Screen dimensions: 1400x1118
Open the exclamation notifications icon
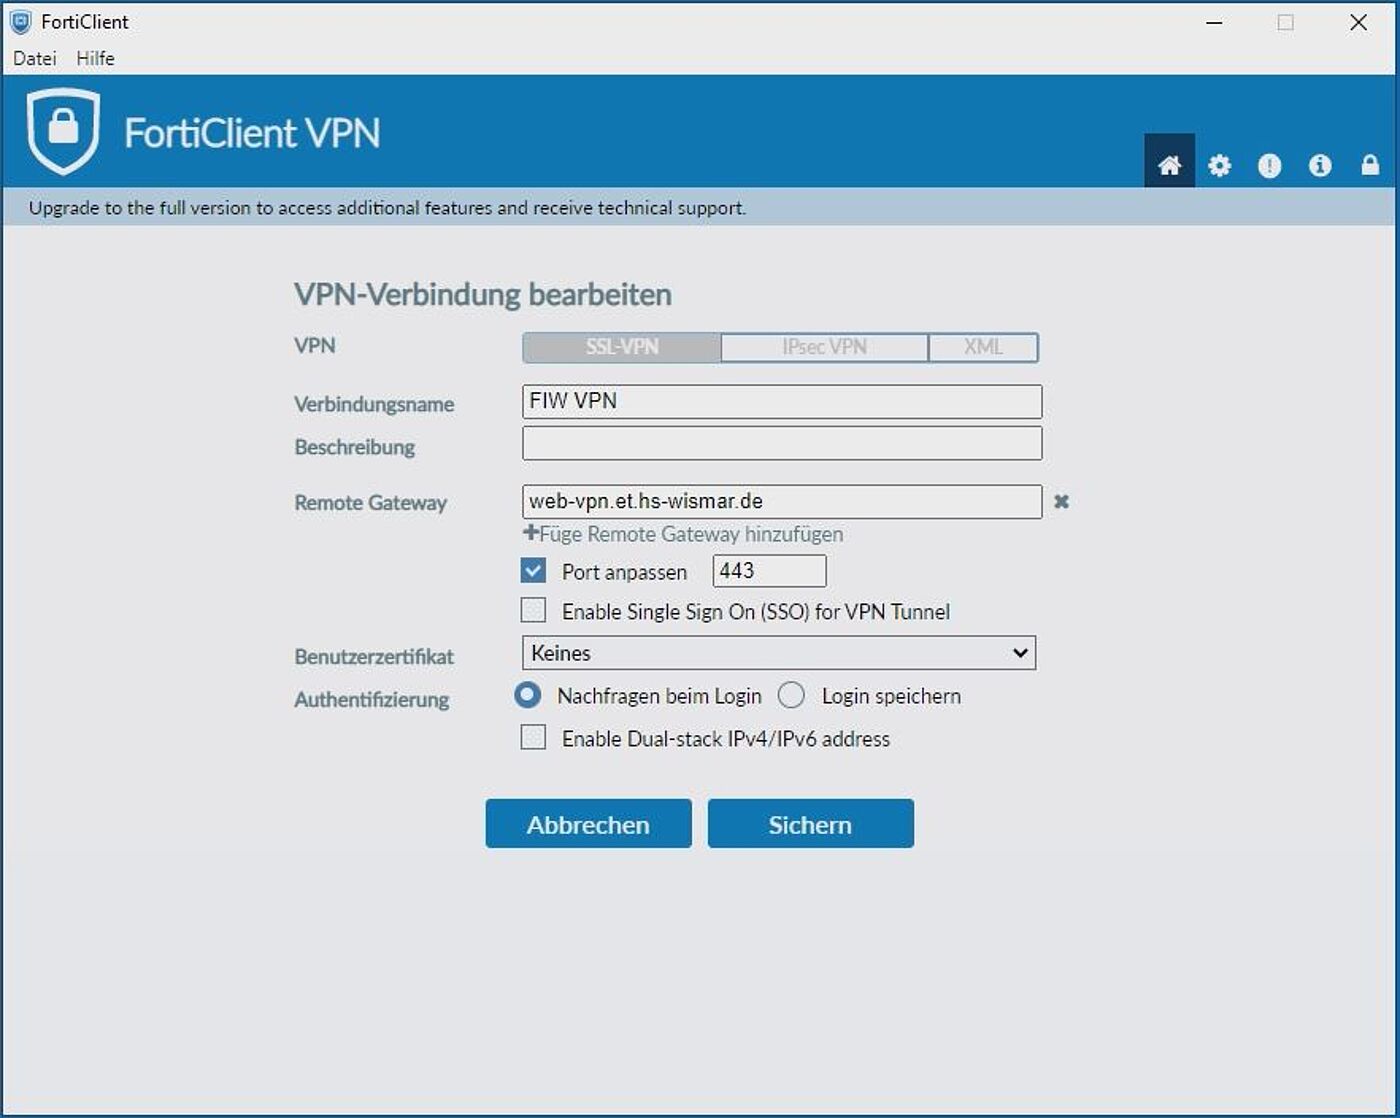point(1269,166)
